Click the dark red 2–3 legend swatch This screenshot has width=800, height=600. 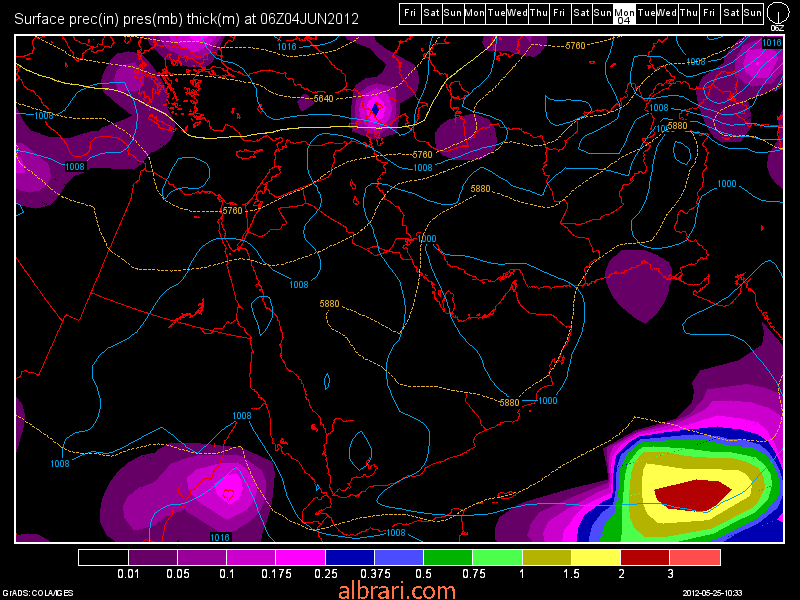[645, 557]
